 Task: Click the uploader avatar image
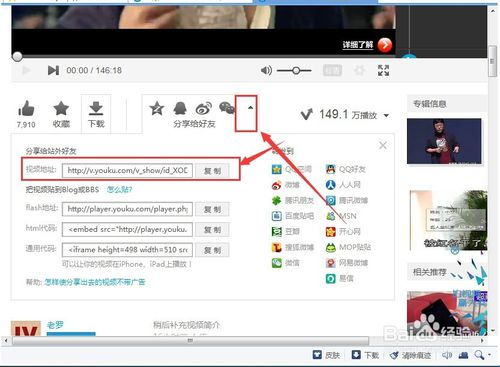click(x=26, y=329)
